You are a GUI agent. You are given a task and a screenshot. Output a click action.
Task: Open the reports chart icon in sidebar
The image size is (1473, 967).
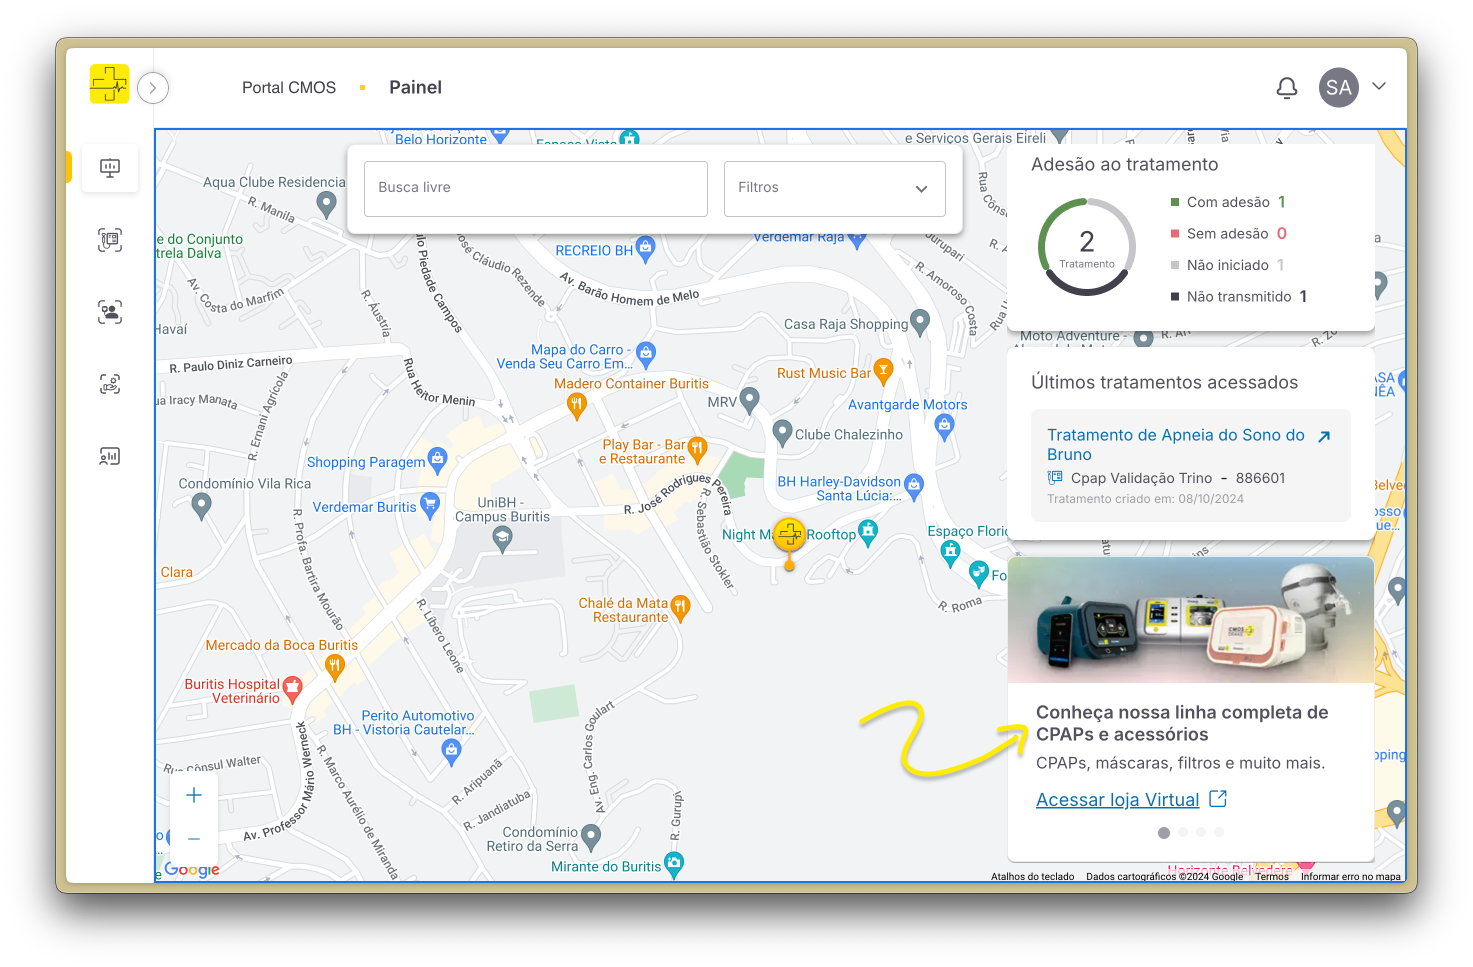pyautogui.click(x=110, y=456)
